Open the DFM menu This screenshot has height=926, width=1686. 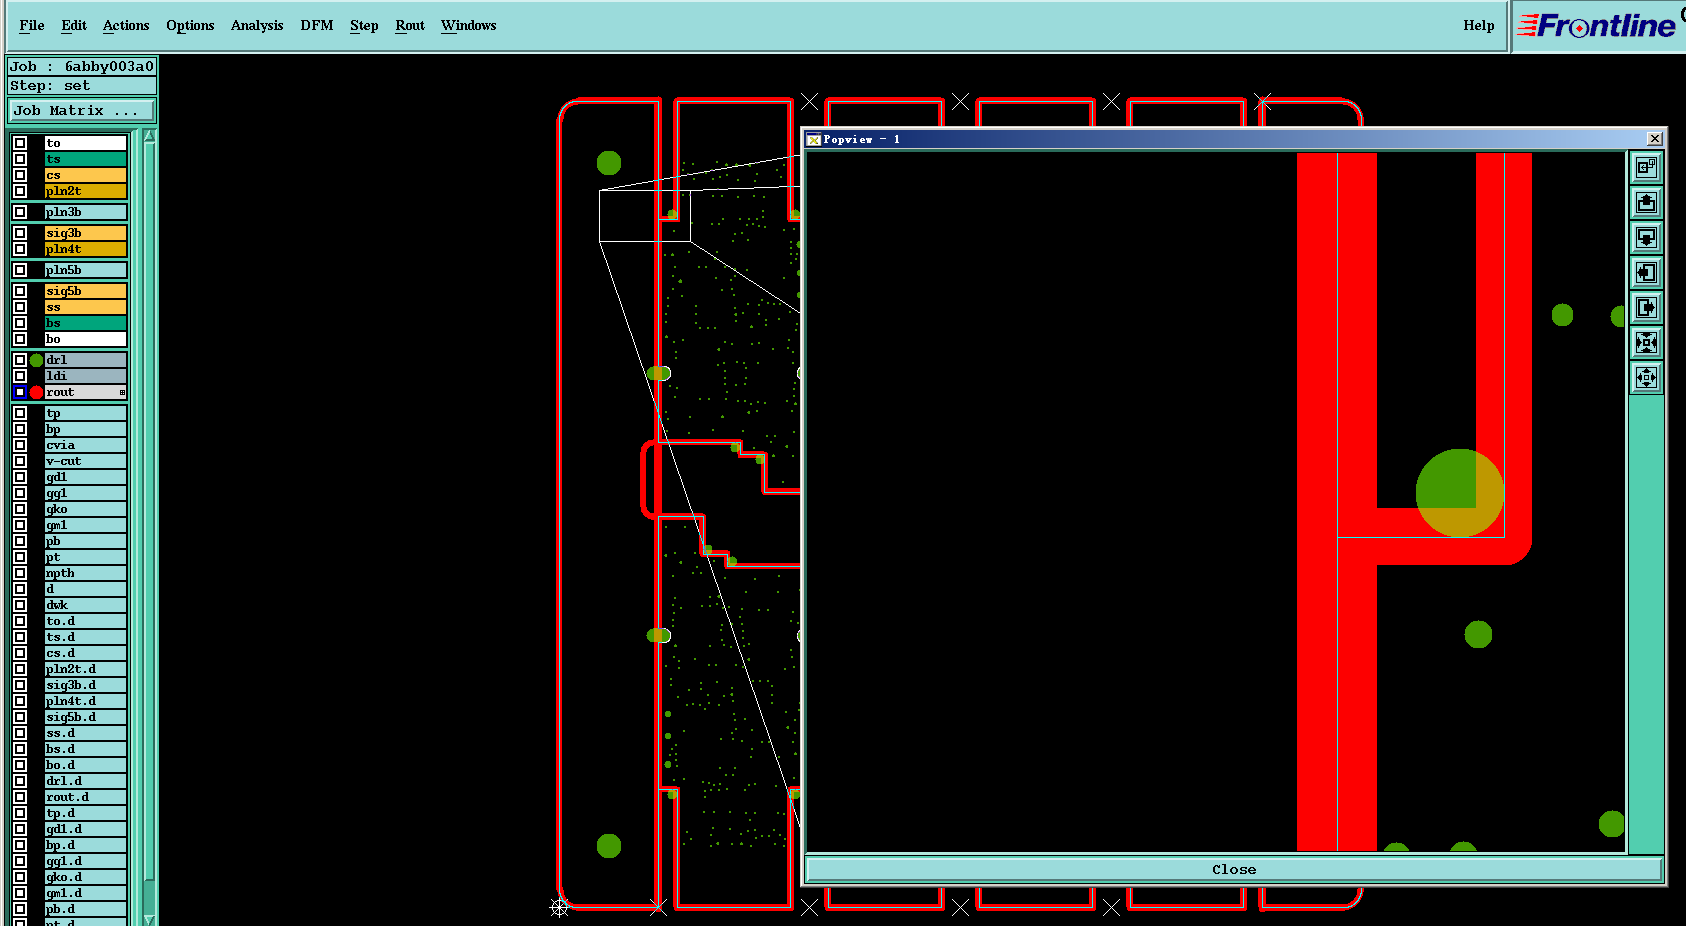point(317,26)
